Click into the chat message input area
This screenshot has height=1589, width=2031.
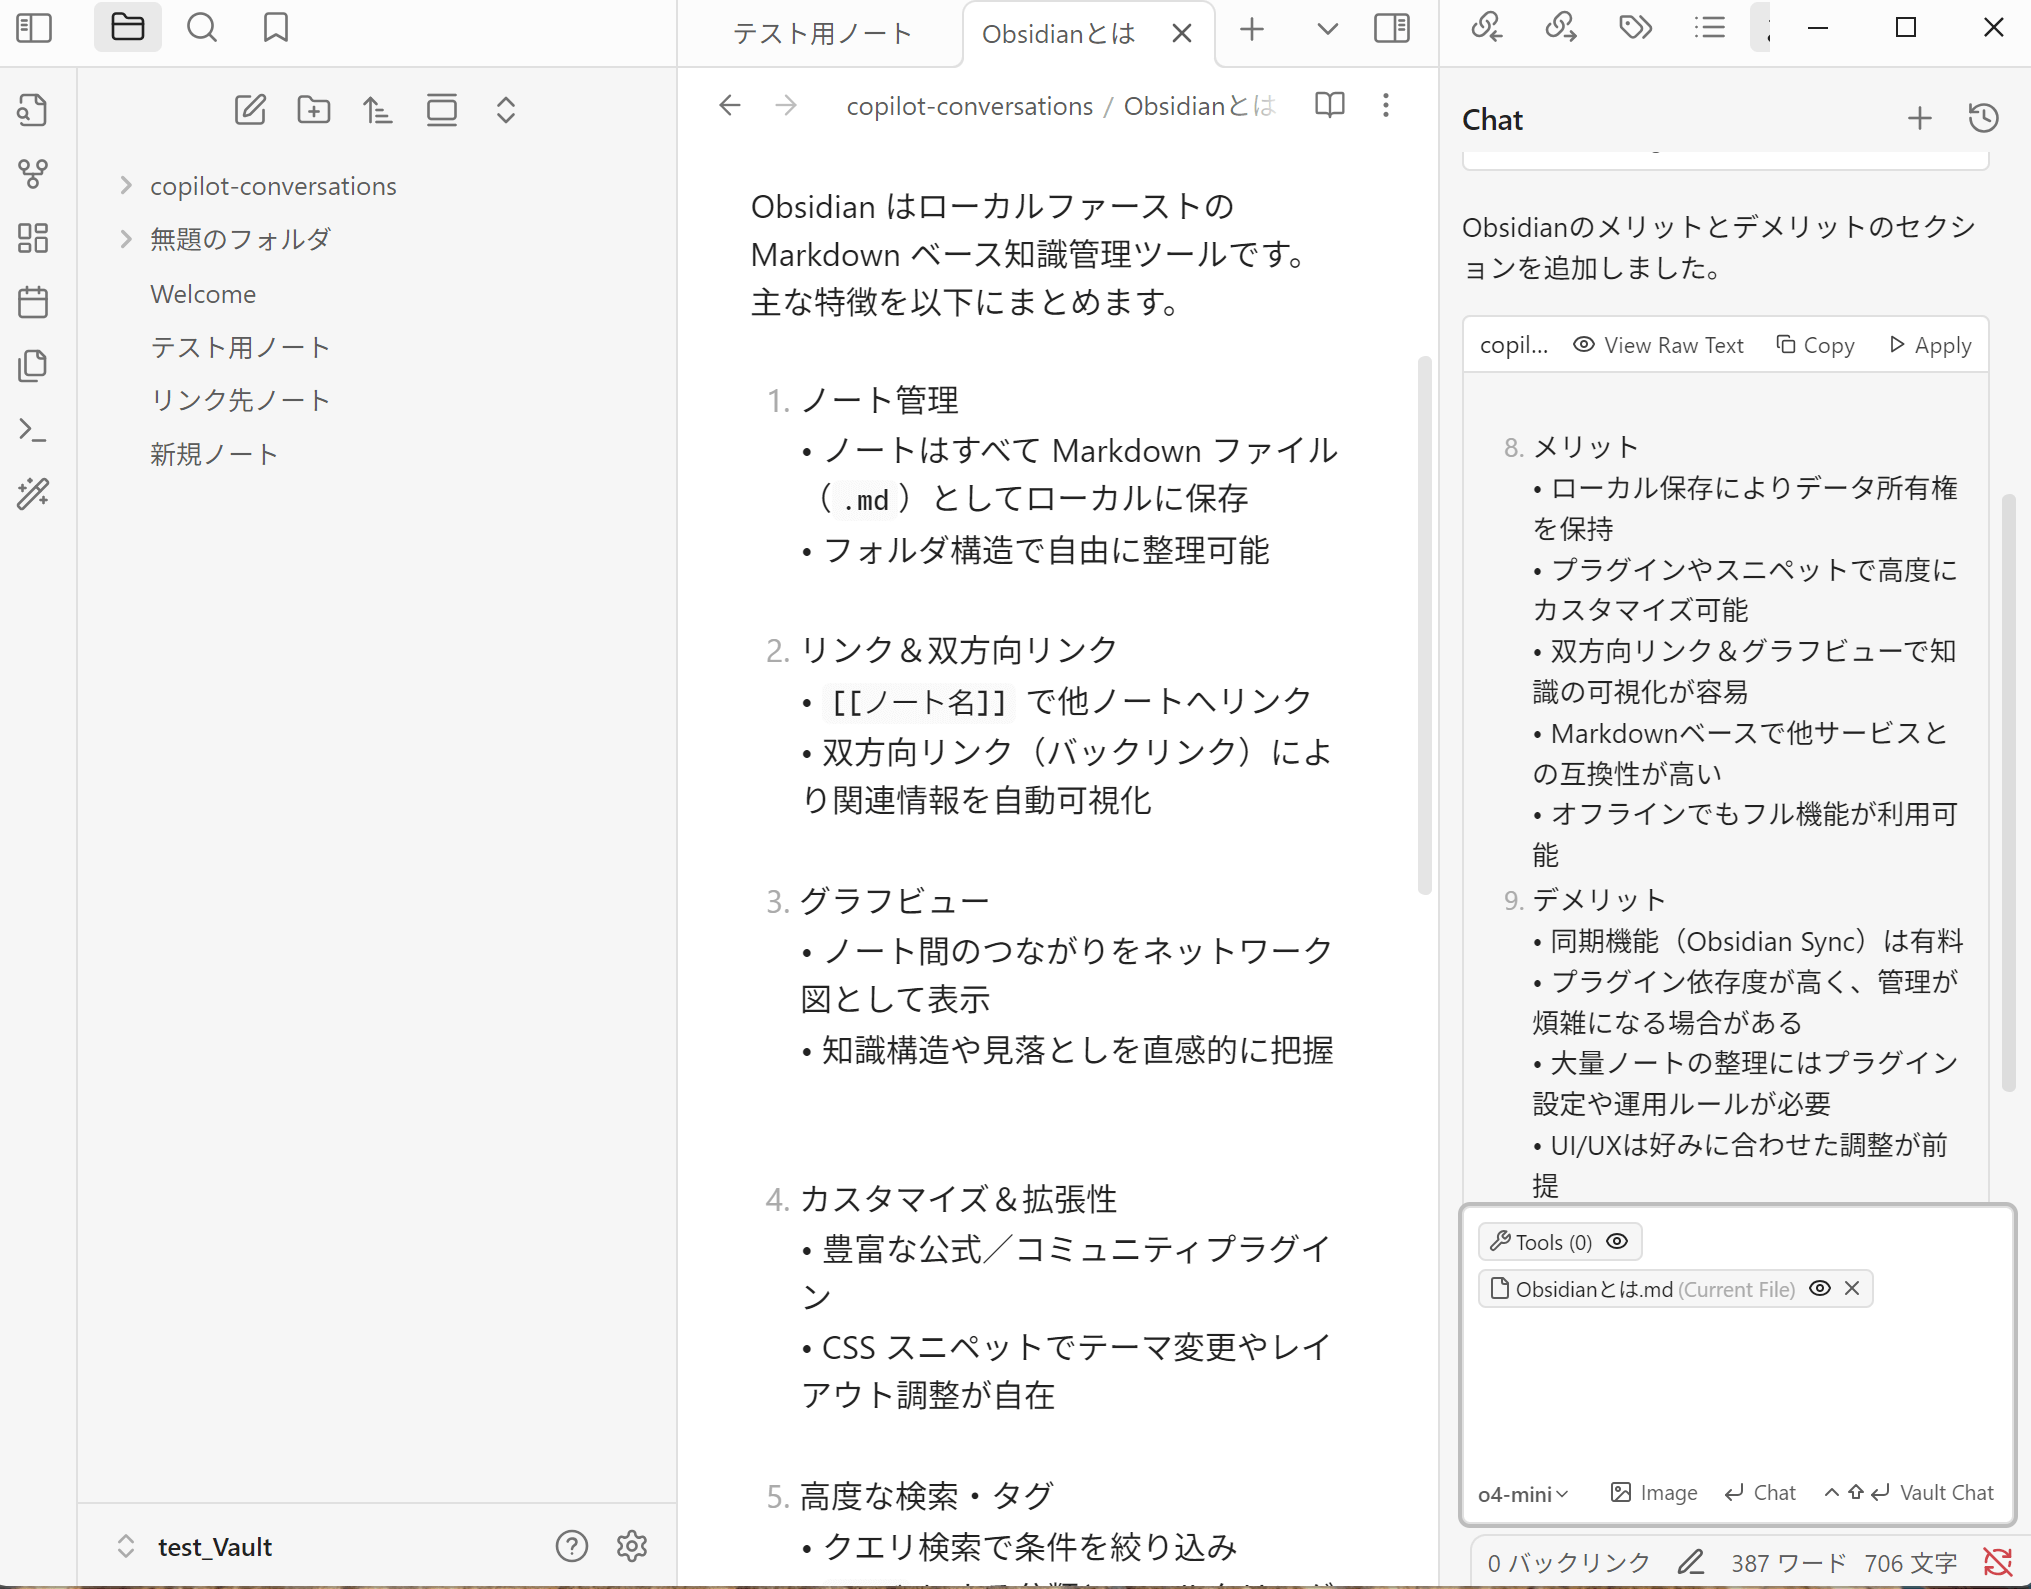coord(1737,1390)
